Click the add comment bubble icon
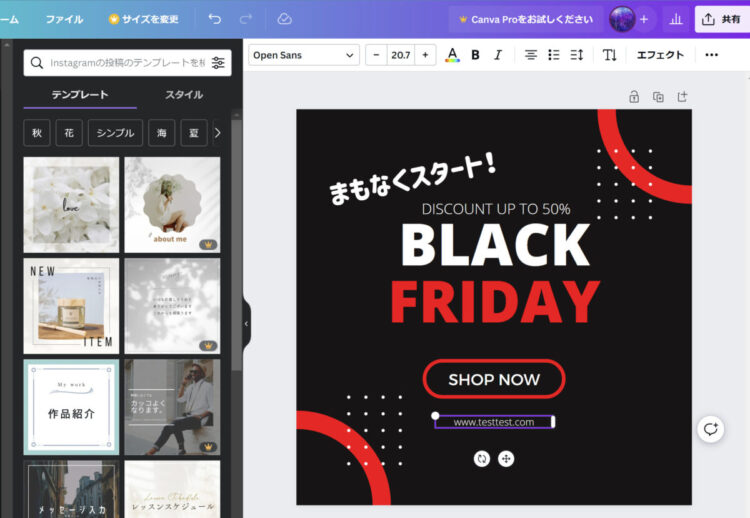750x518 pixels. click(710, 429)
